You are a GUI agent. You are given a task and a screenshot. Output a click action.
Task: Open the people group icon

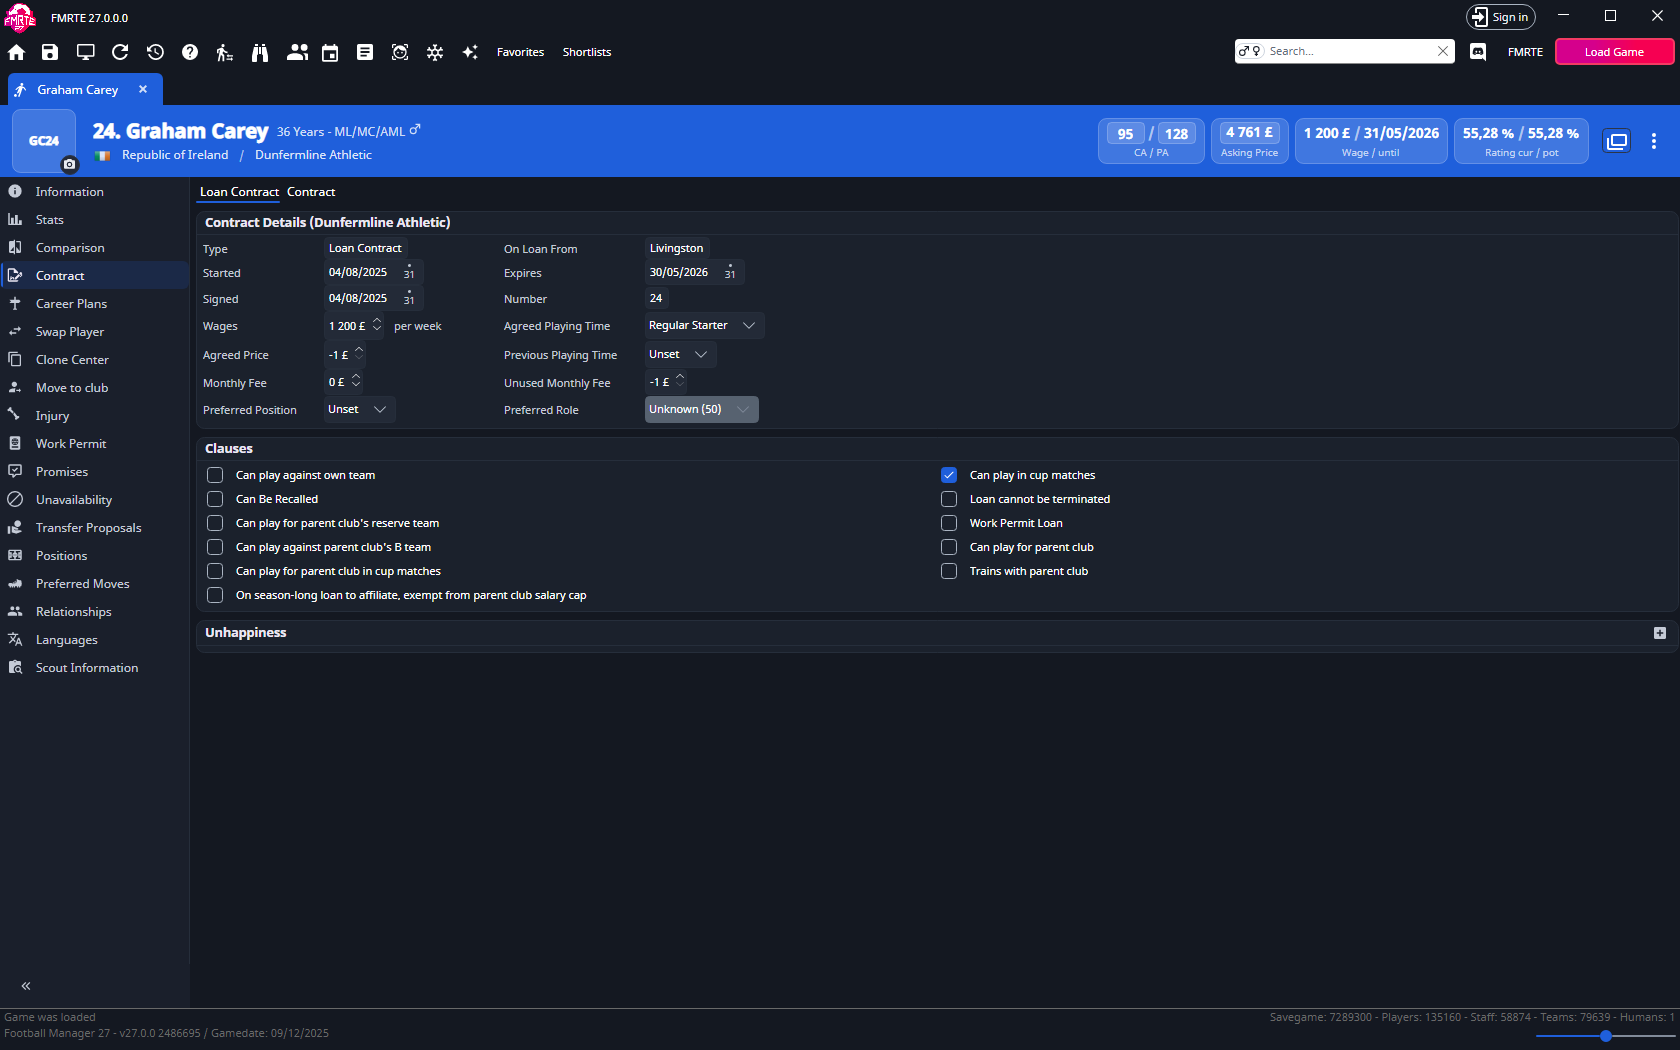pyautogui.click(x=297, y=52)
